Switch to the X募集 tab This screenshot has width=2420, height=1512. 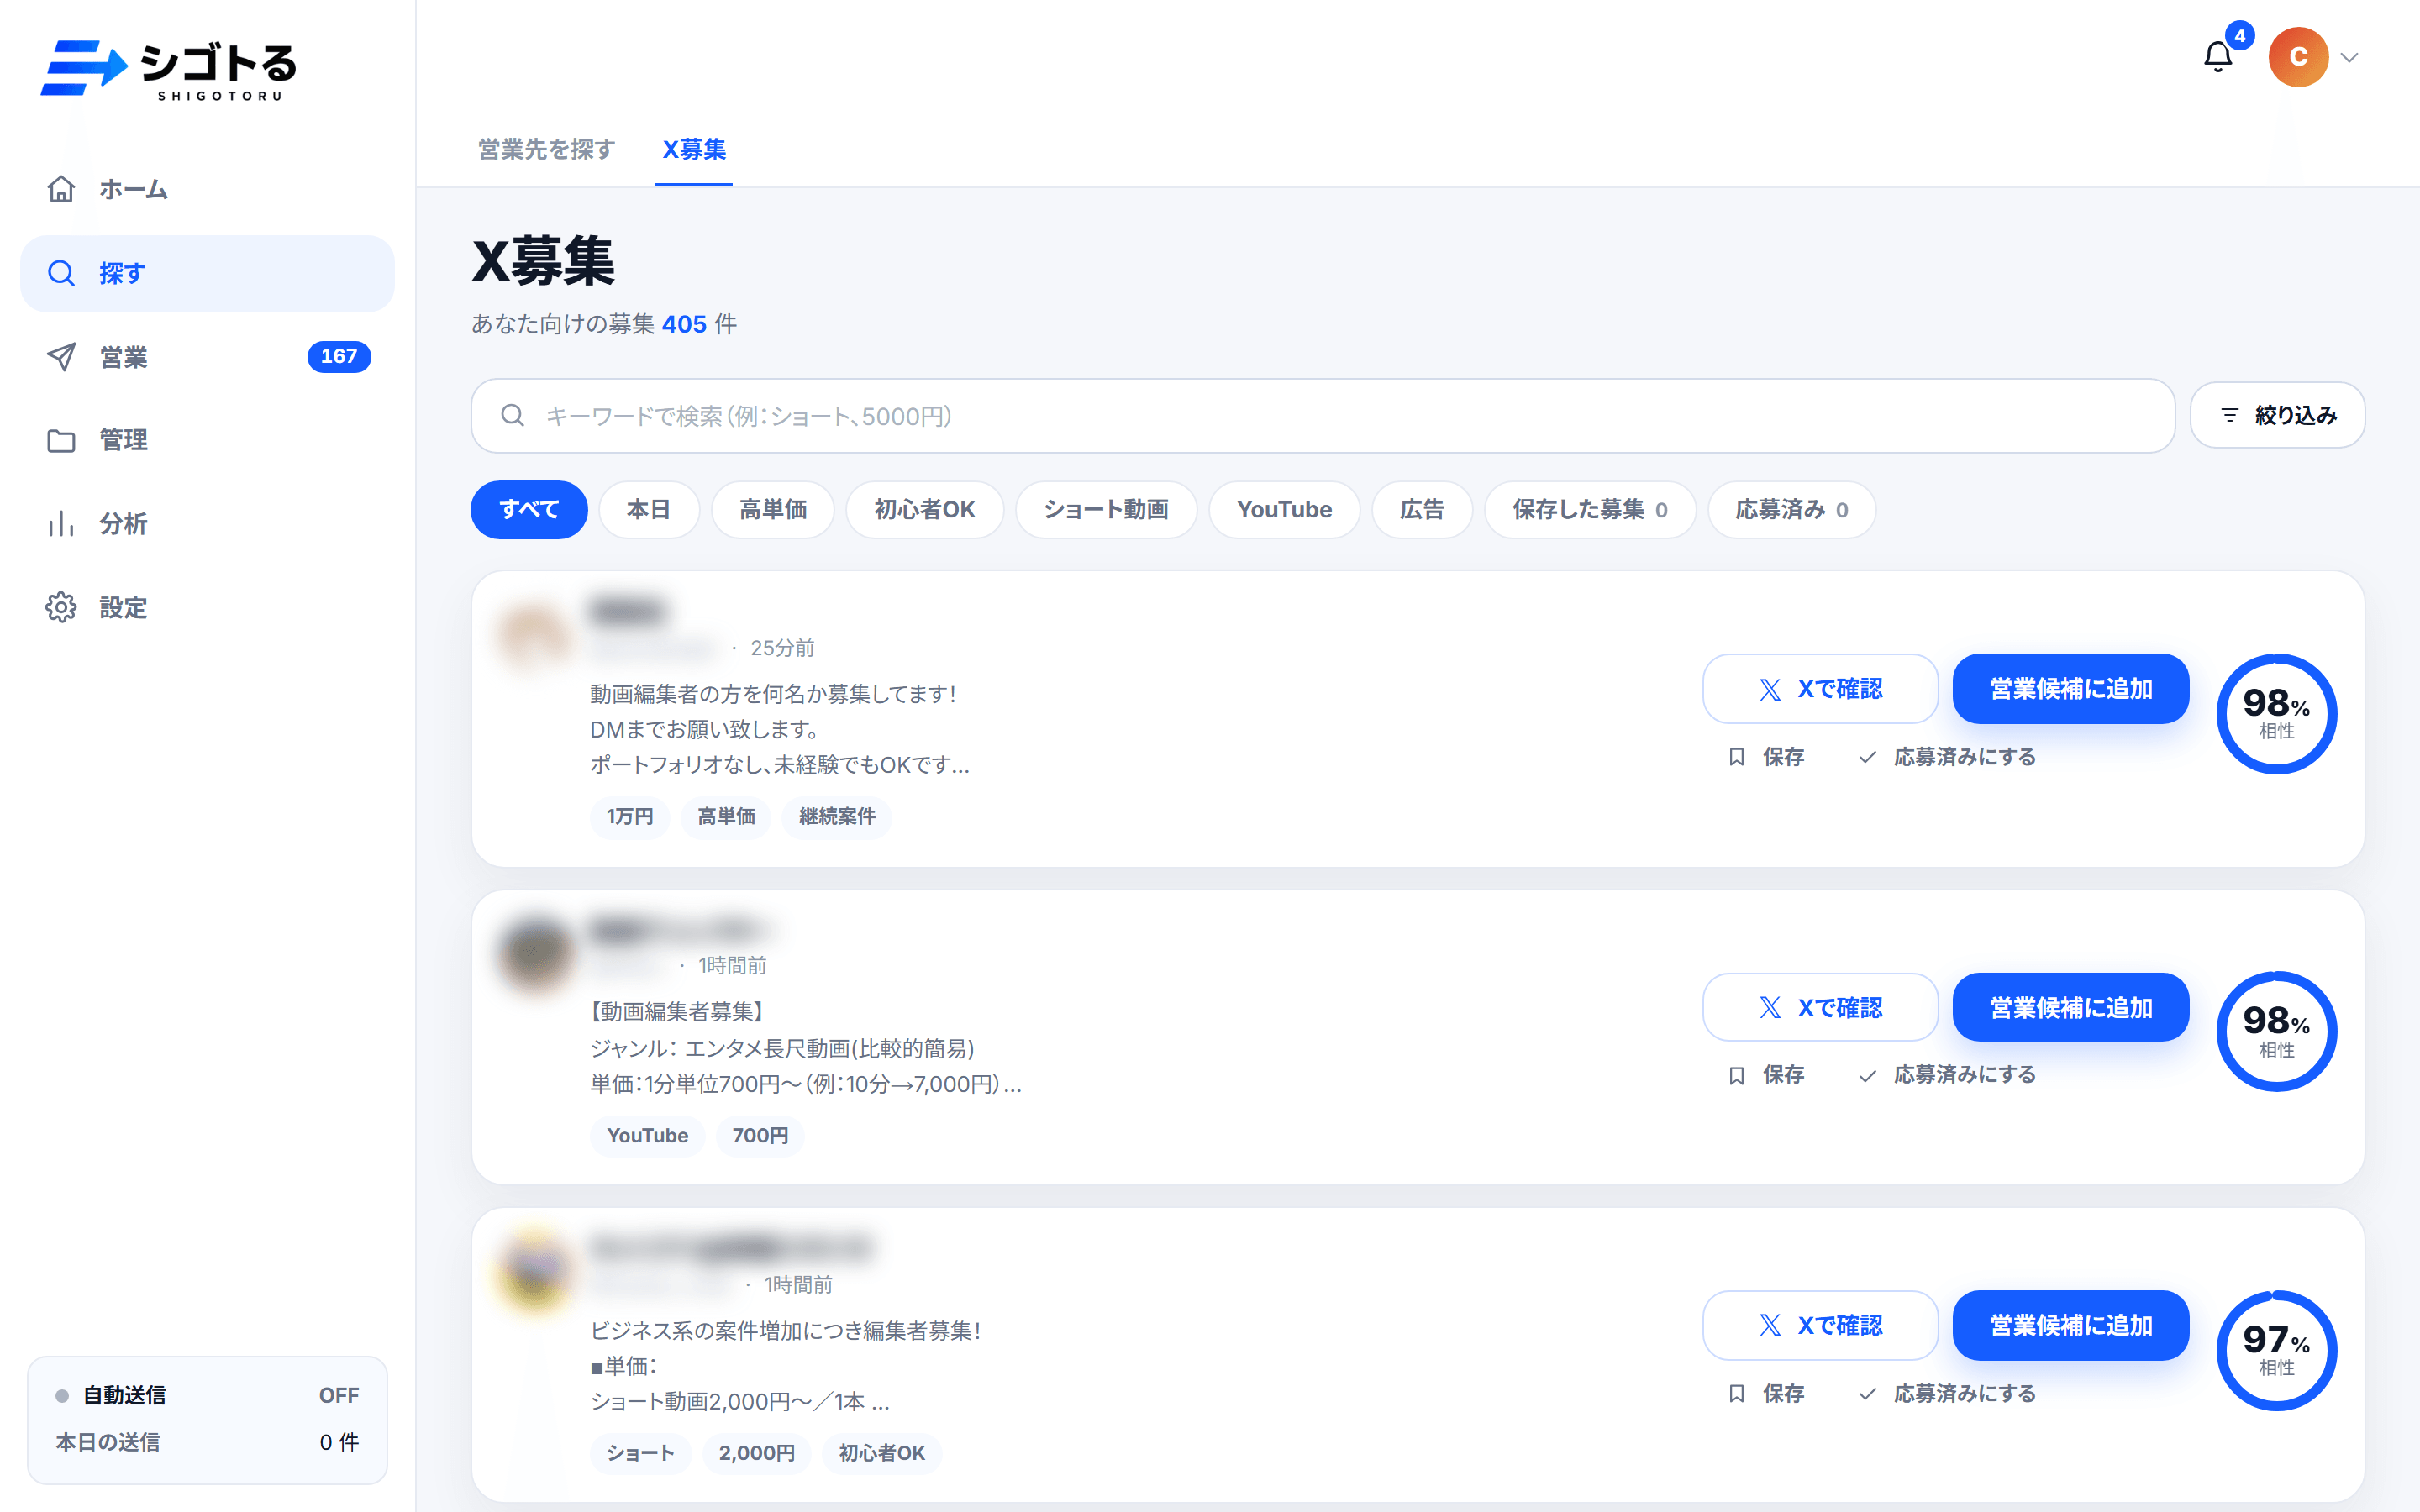coord(694,150)
